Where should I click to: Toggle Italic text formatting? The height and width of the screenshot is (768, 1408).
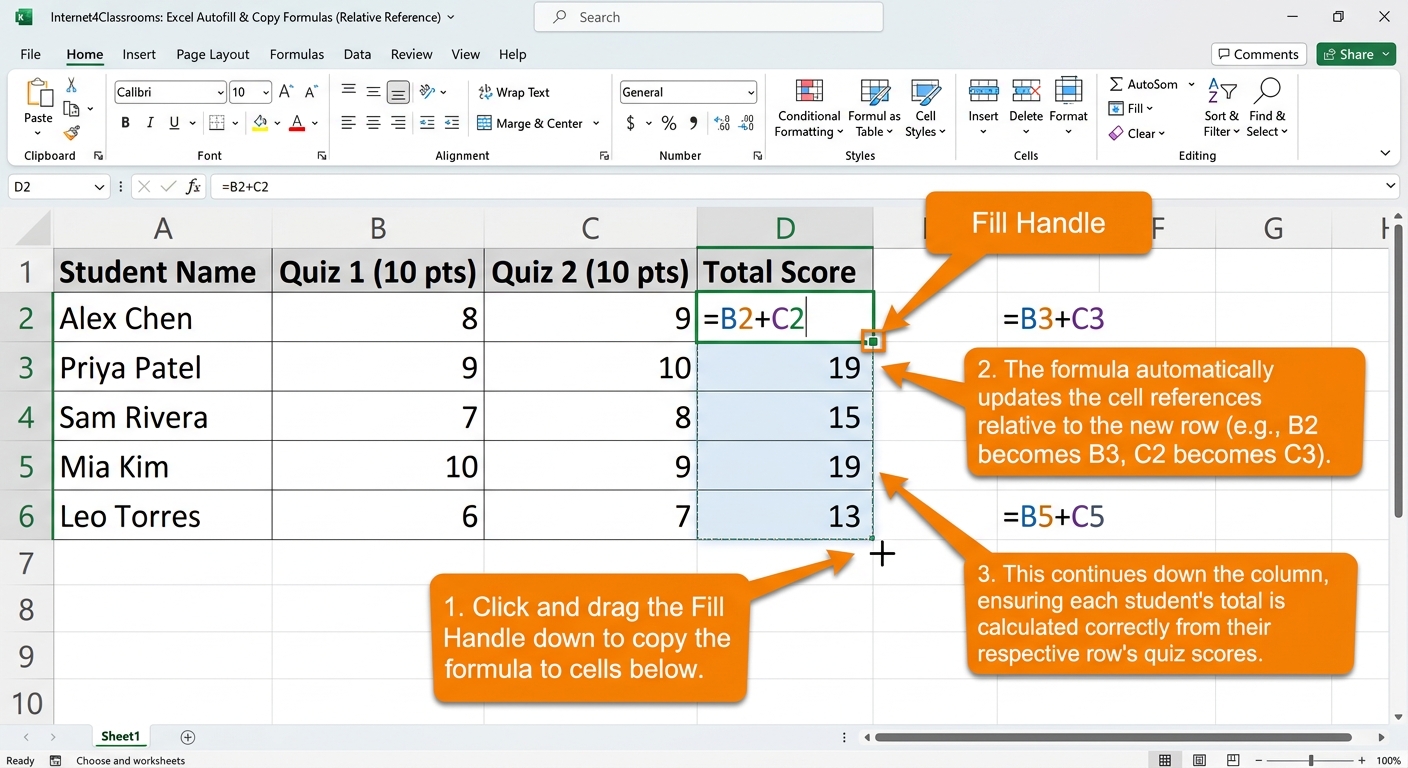pyautogui.click(x=150, y=123)
